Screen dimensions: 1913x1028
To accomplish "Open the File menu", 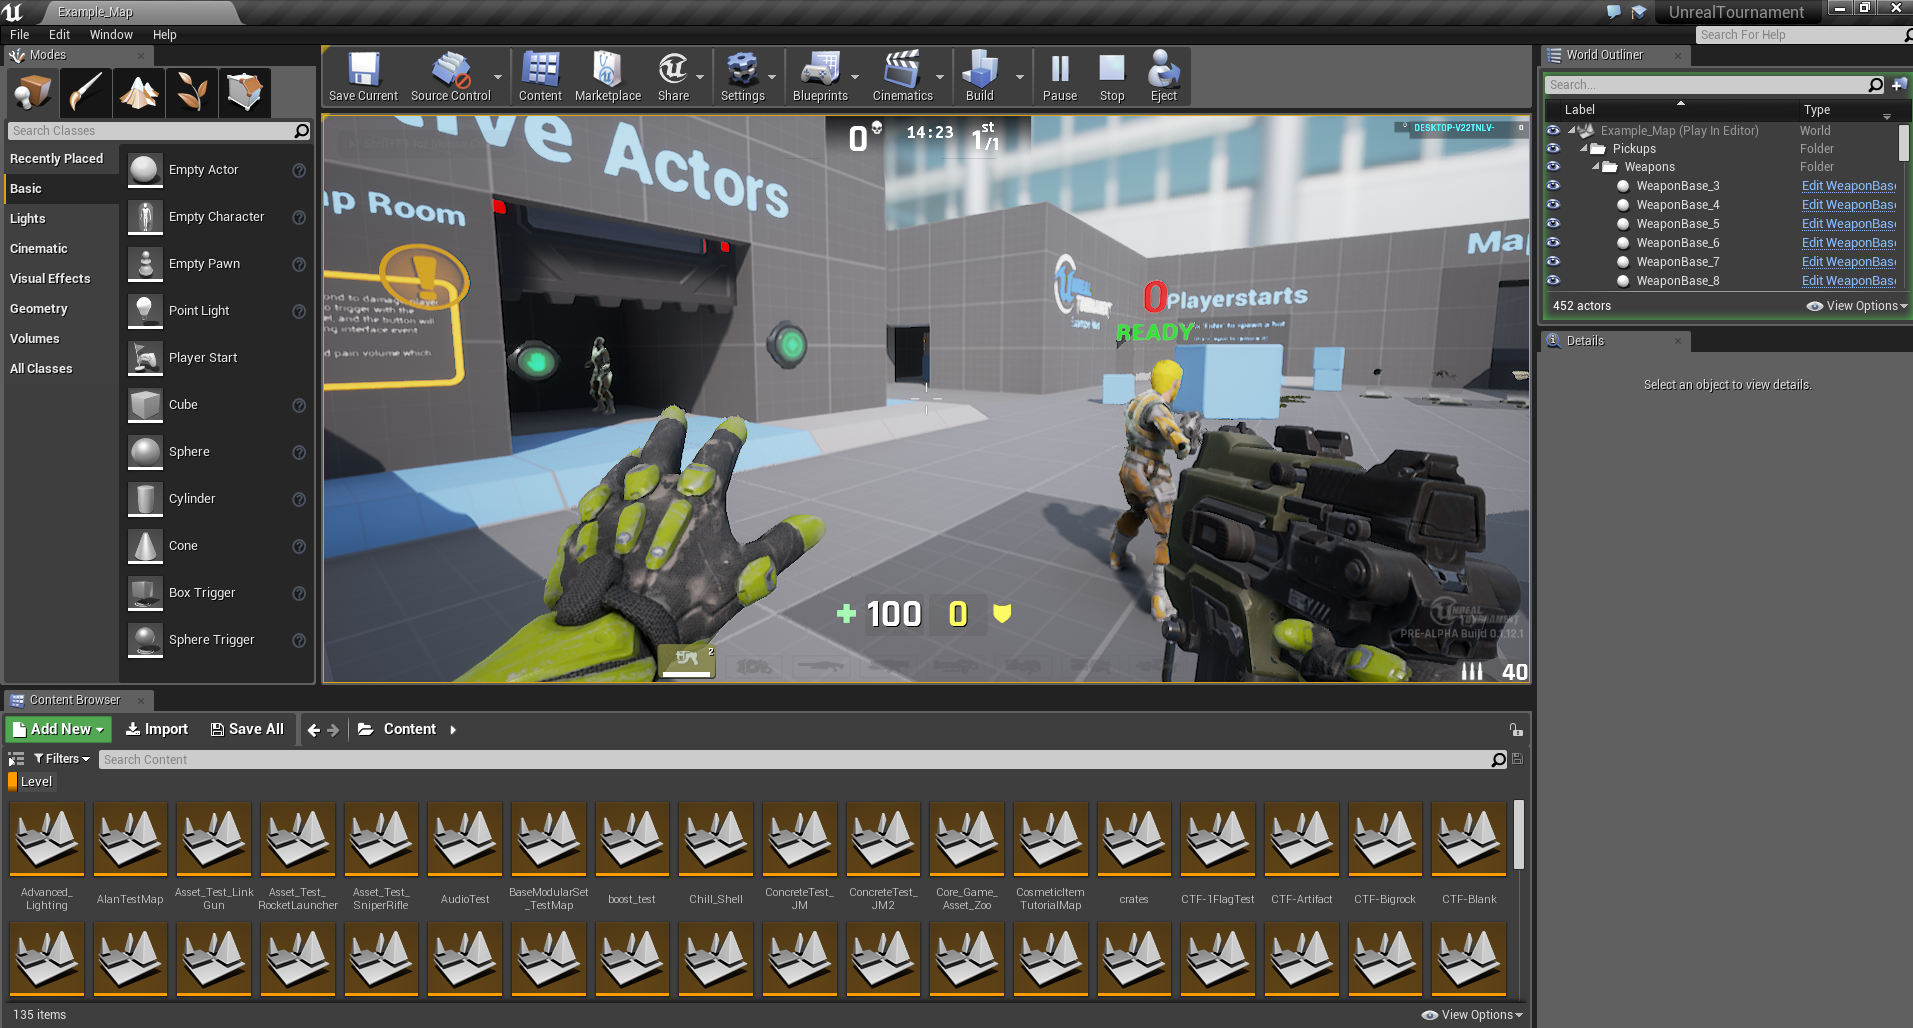I will click(20, 35).
